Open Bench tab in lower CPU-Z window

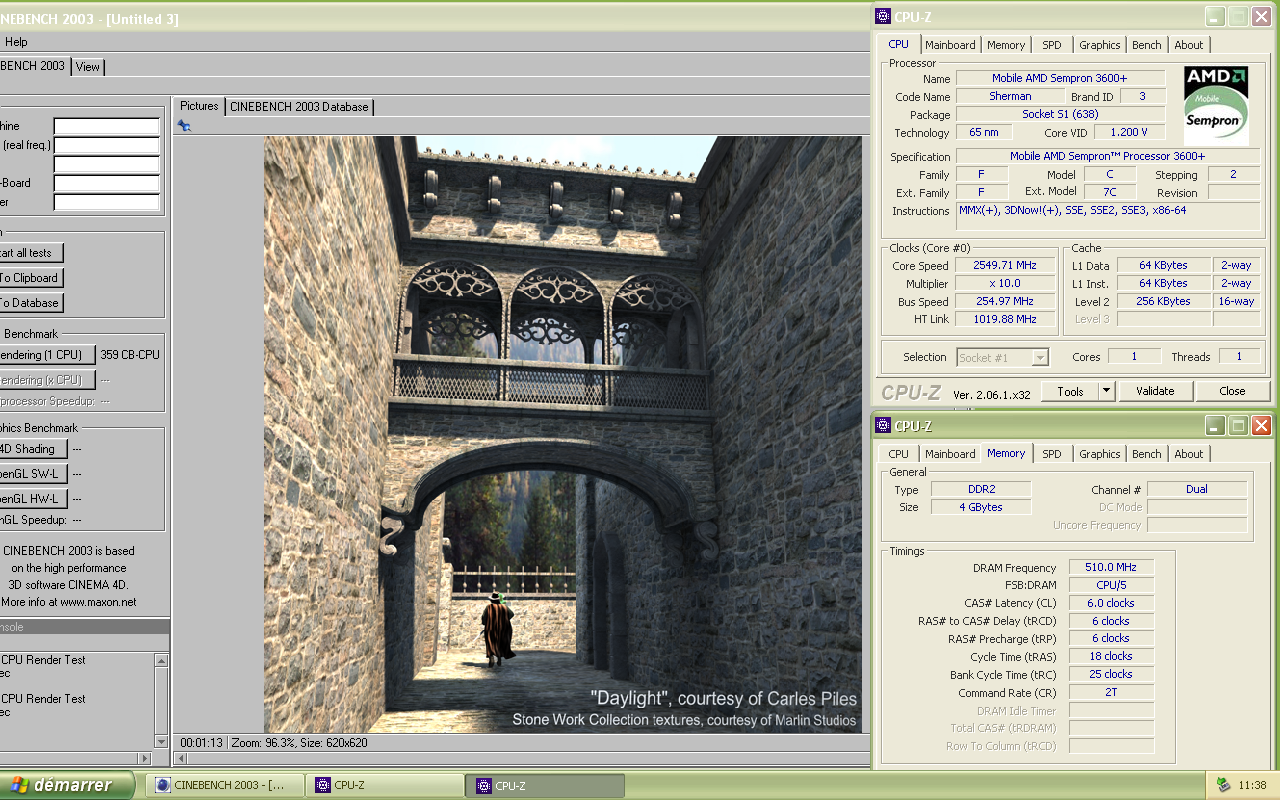click(x=1147, y=454)
